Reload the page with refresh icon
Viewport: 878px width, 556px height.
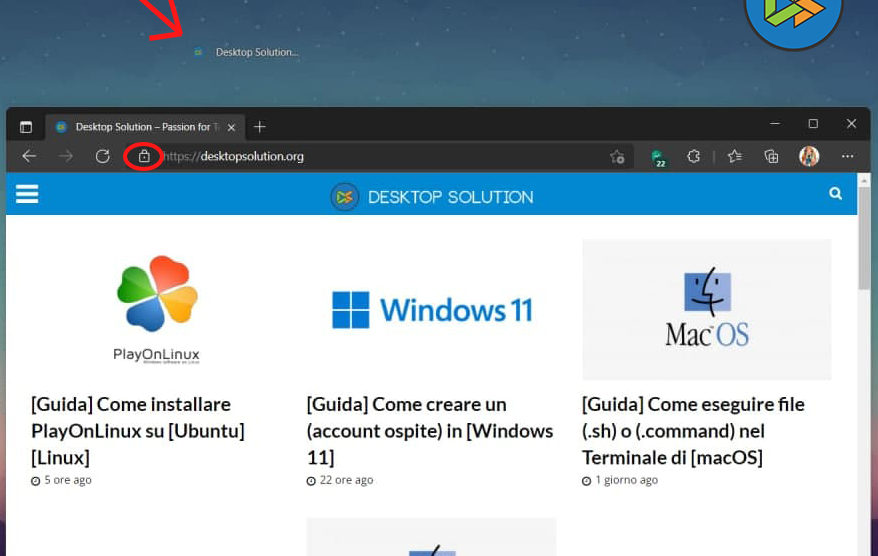click(x=102, y=156)
